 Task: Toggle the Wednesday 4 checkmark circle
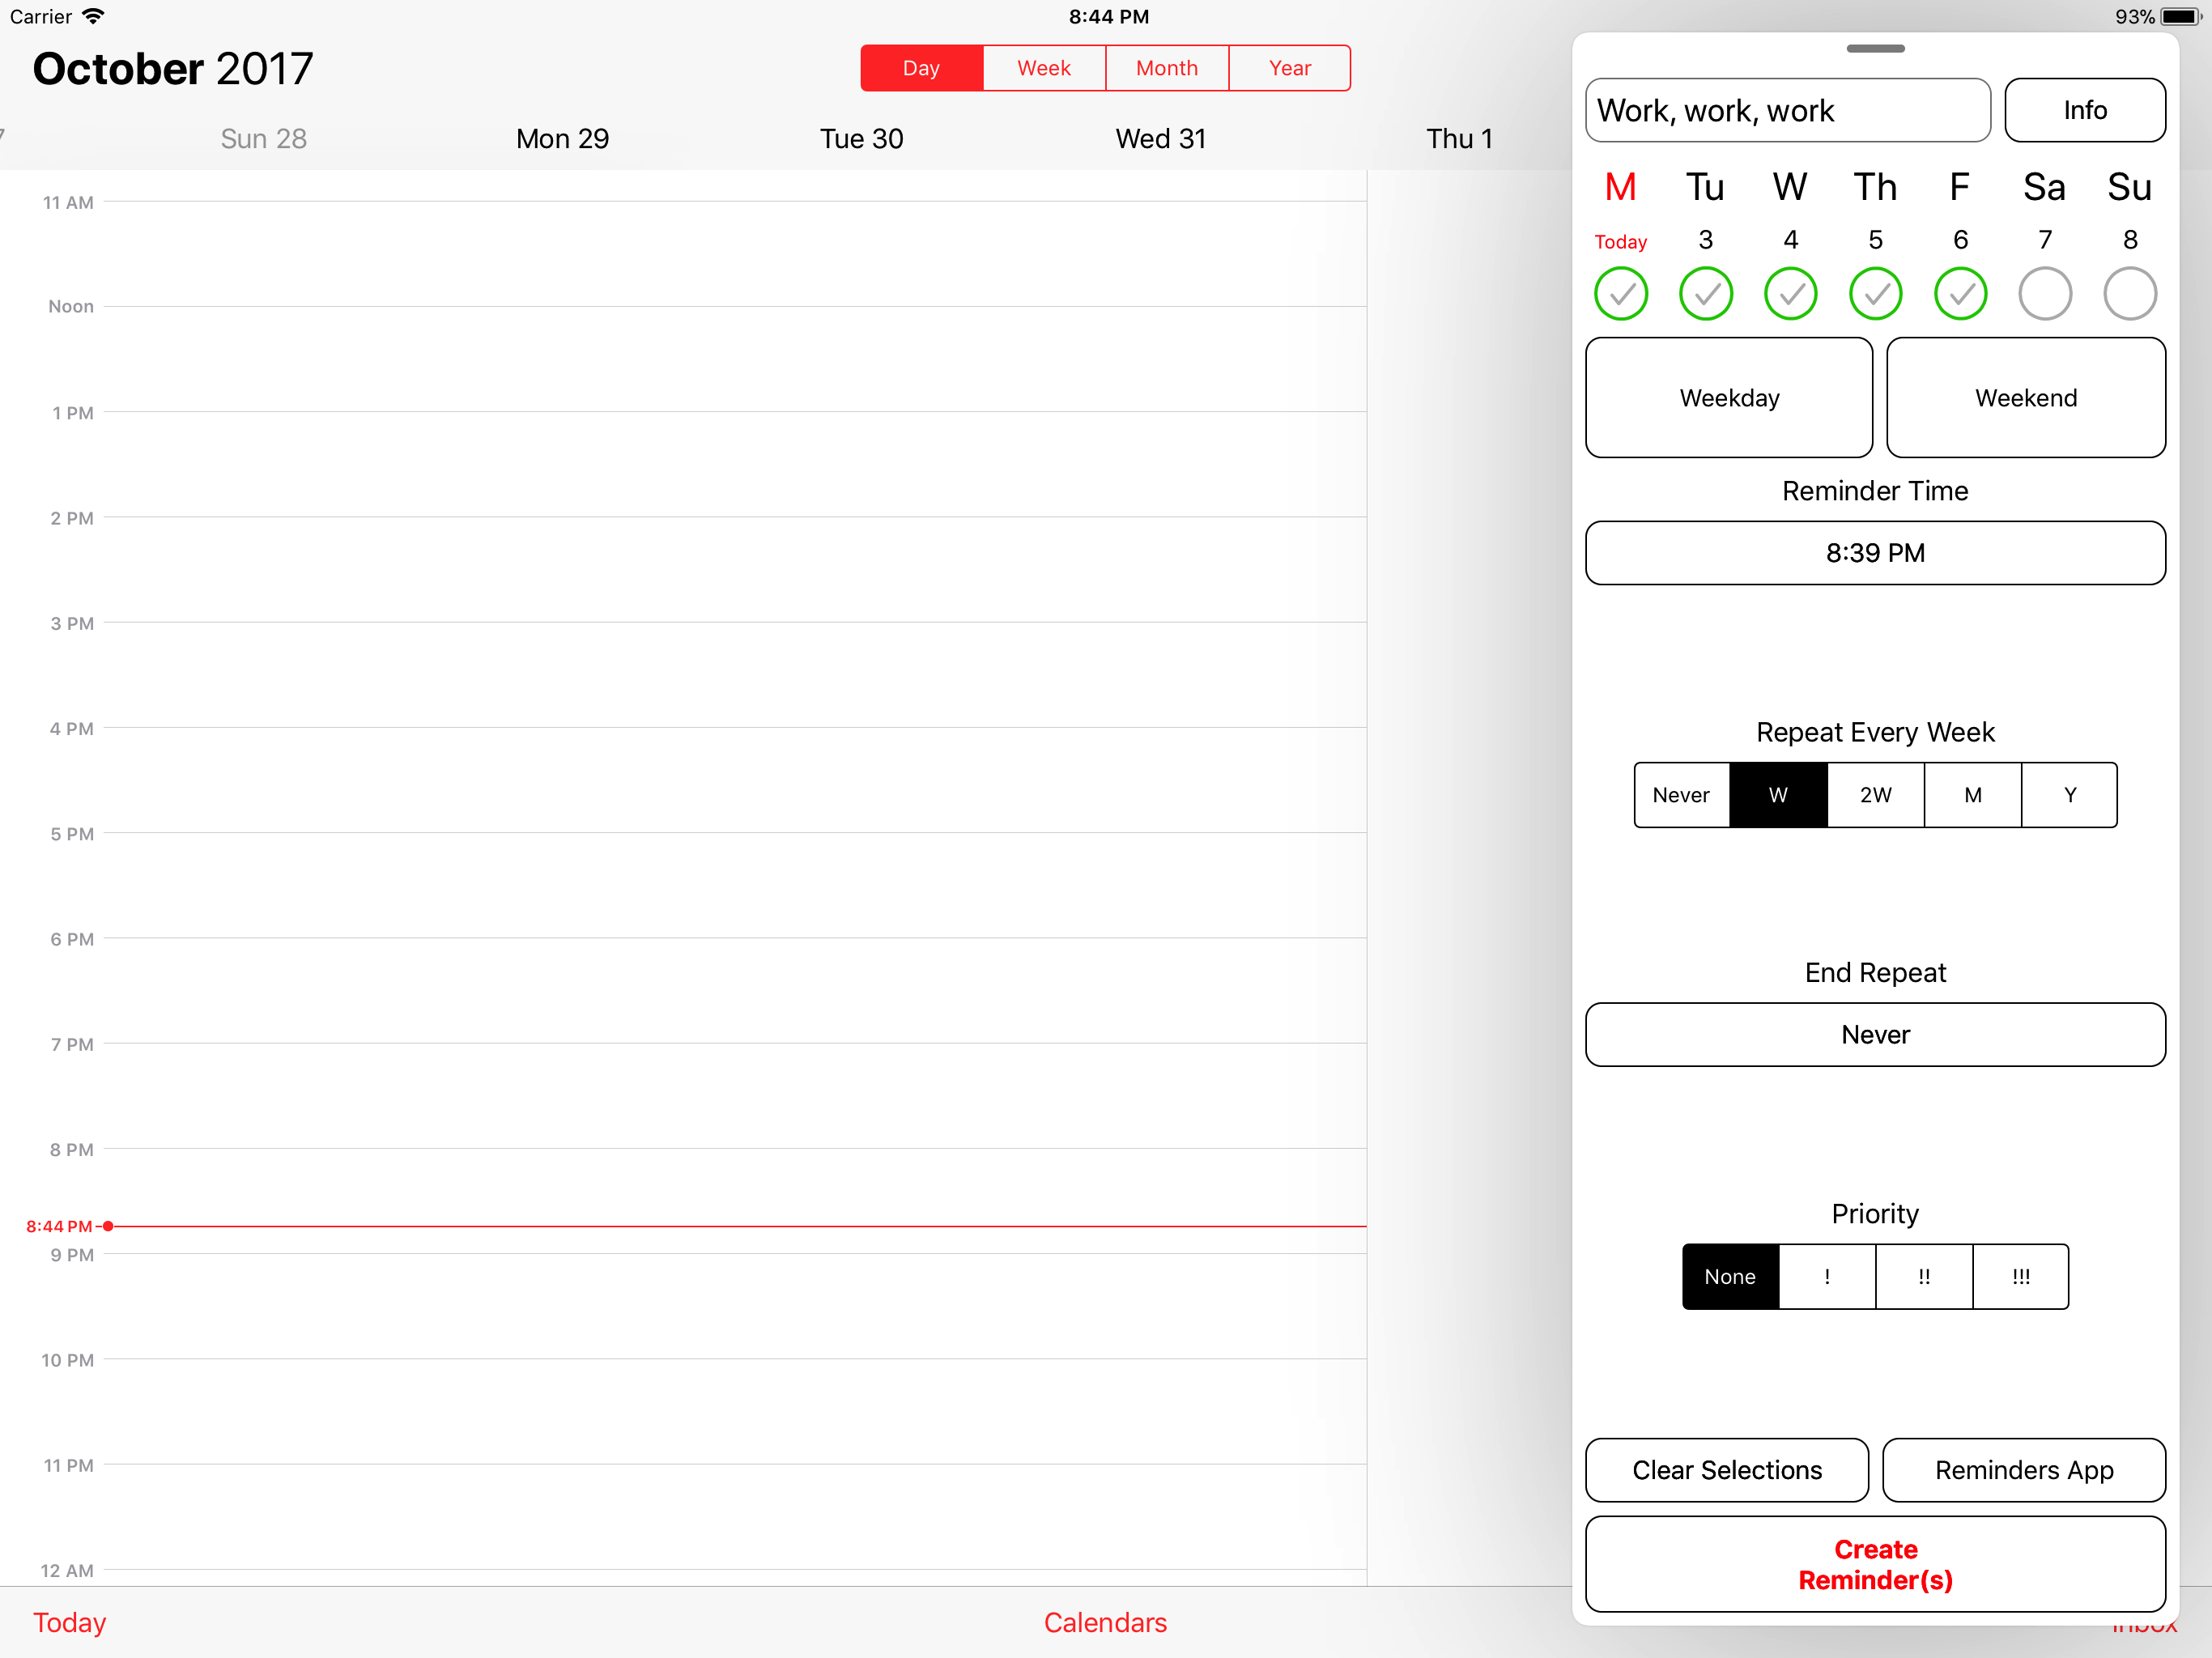(1790, 293)
